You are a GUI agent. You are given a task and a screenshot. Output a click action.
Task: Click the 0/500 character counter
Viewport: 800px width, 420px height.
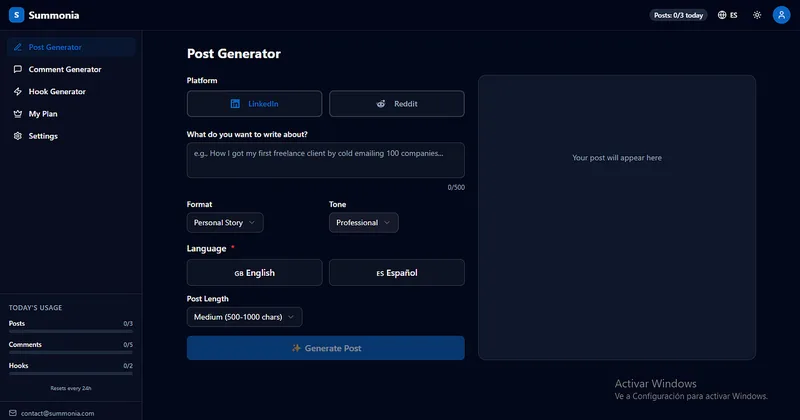click(456, 187)
